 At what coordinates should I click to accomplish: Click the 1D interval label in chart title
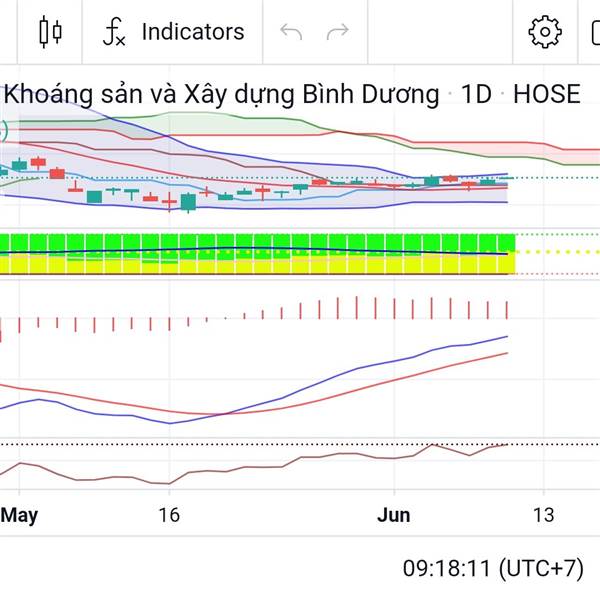point(476,94)
